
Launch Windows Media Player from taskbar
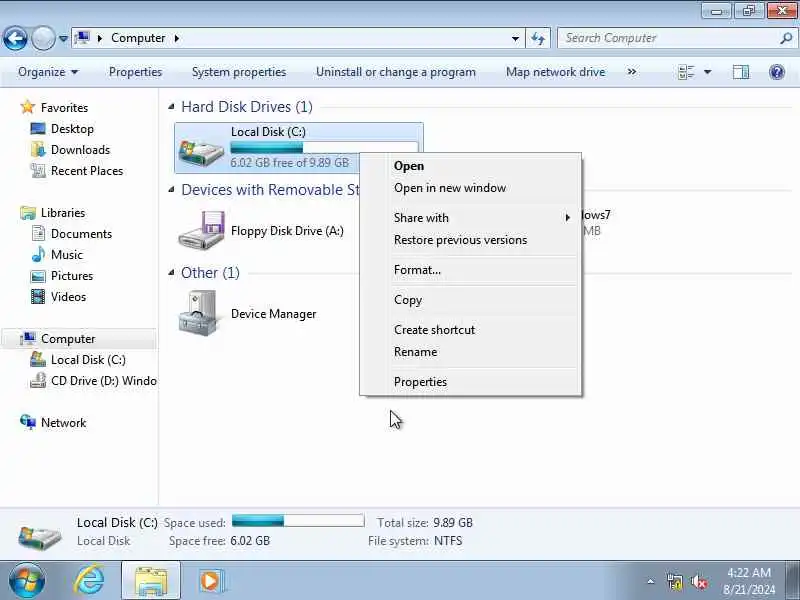210,581
